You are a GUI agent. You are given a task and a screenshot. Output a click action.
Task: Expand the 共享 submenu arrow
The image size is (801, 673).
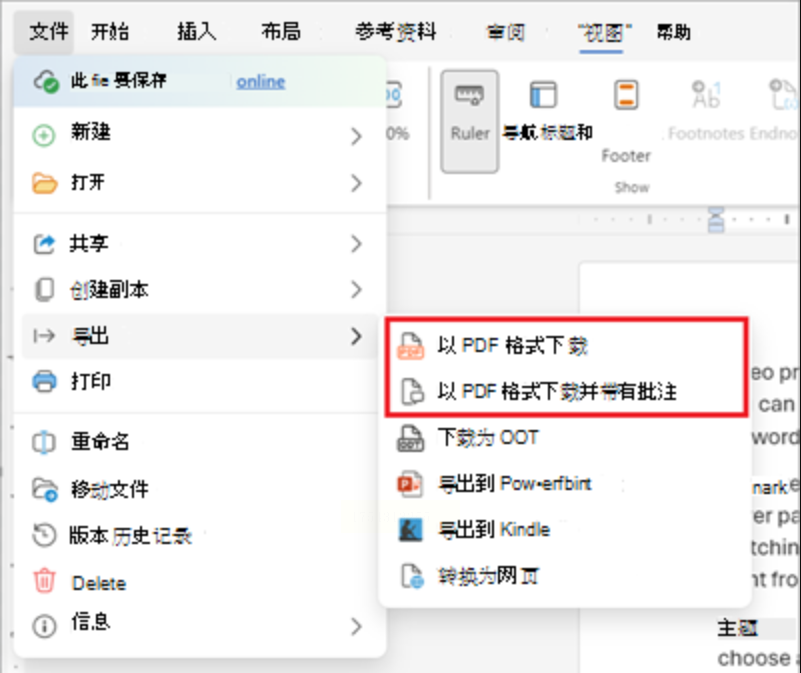(357, 244)
